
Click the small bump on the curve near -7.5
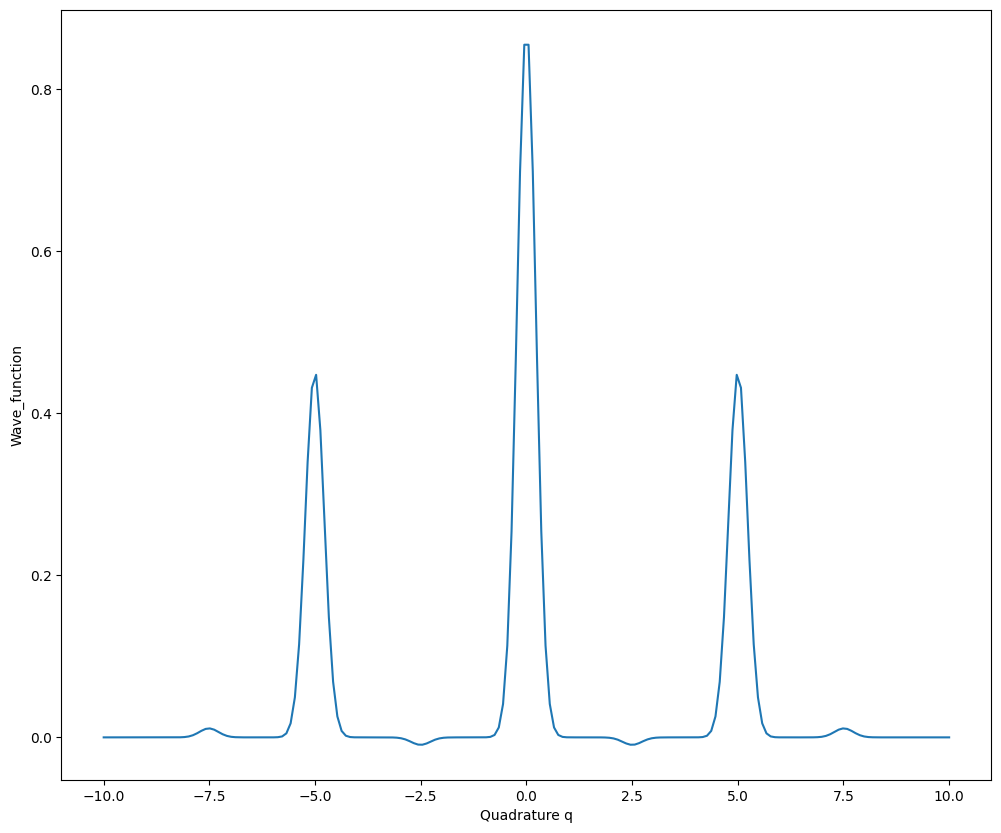click(x=209, y=729)
